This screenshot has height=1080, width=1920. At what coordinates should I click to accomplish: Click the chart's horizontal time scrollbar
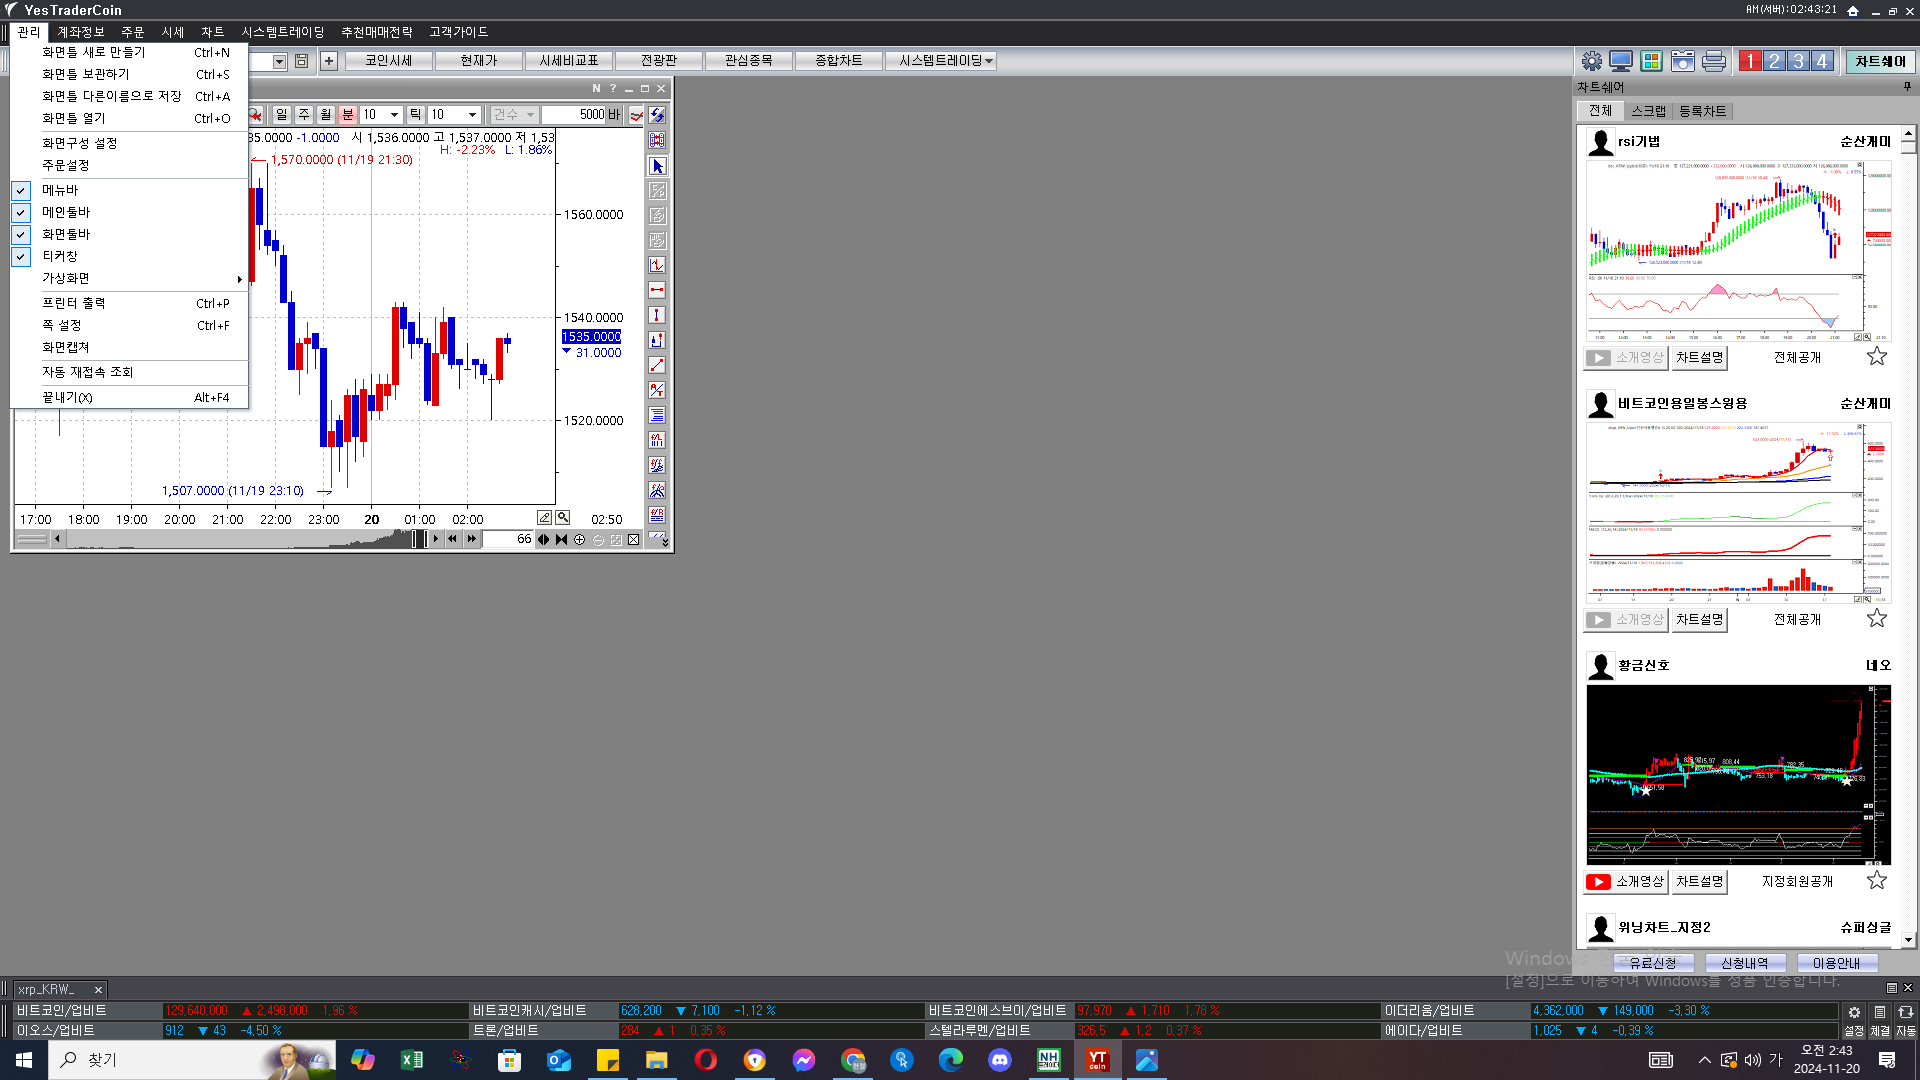pos(240,540)
